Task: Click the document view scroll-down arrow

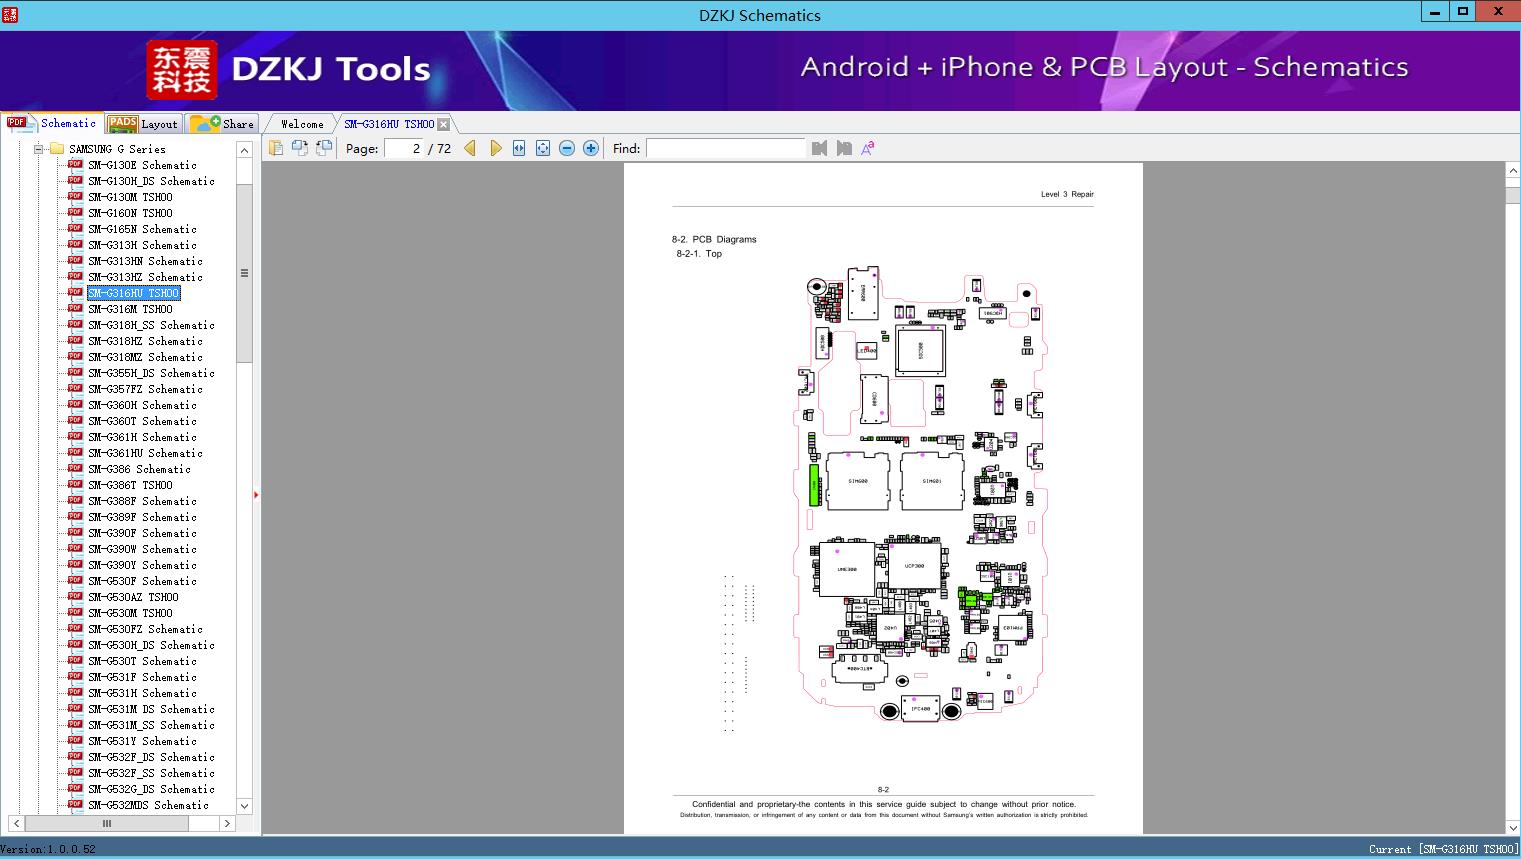Action: (1512, 827)
